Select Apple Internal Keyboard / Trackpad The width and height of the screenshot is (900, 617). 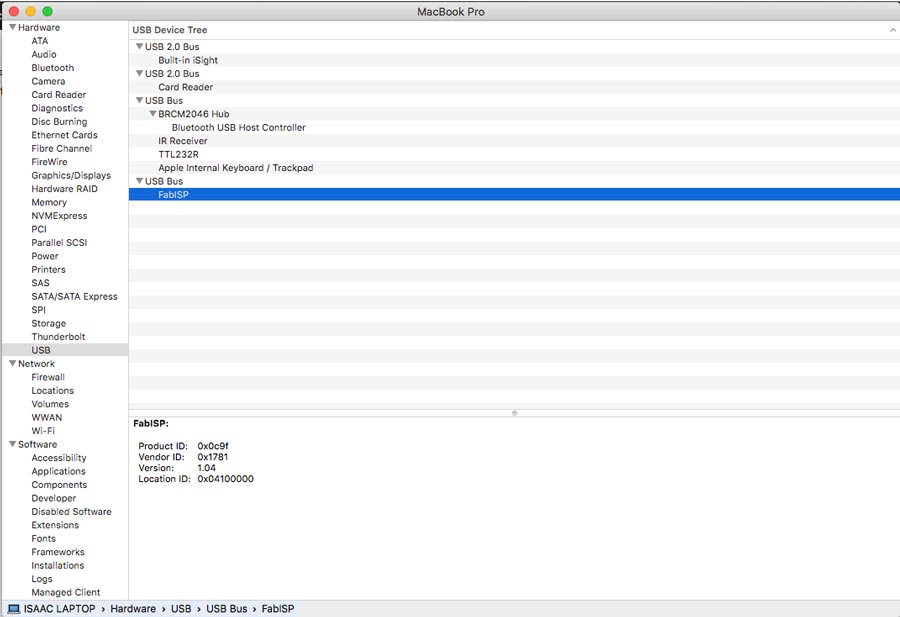[x=235, y=168]
